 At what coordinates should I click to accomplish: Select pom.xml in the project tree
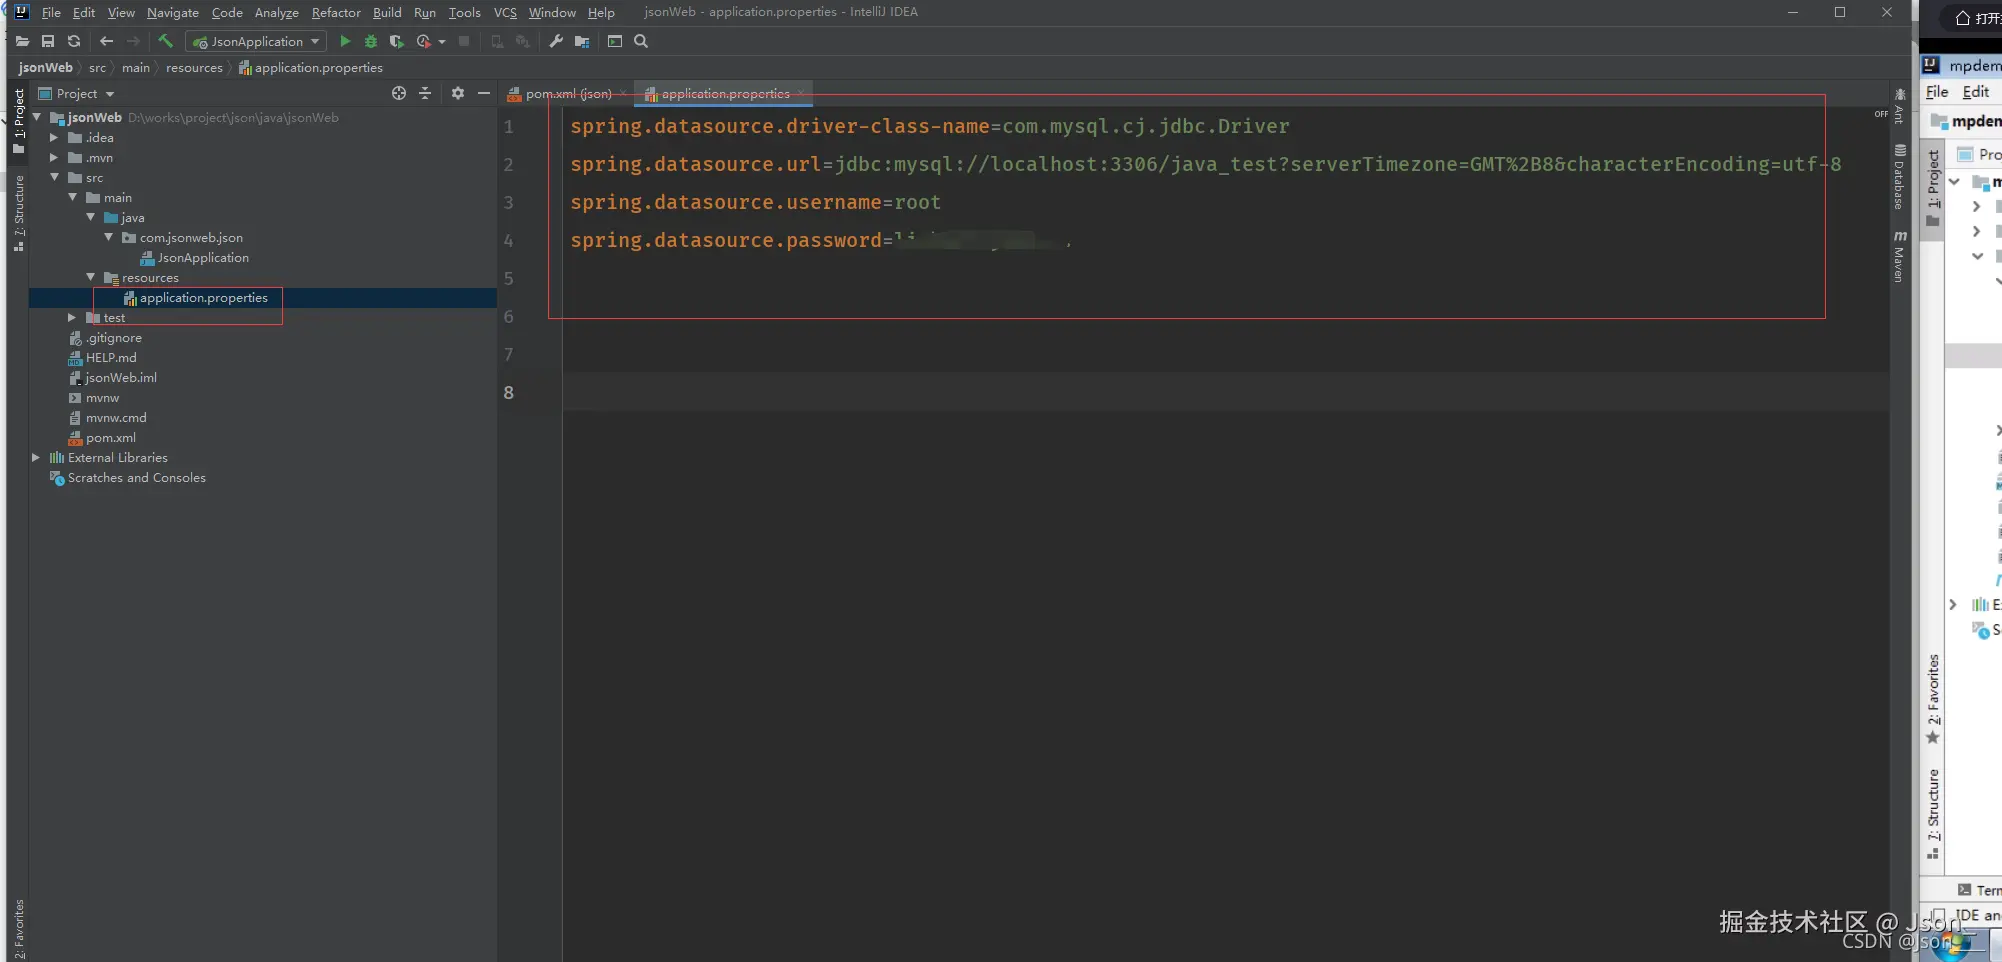(x=111, y=438)
